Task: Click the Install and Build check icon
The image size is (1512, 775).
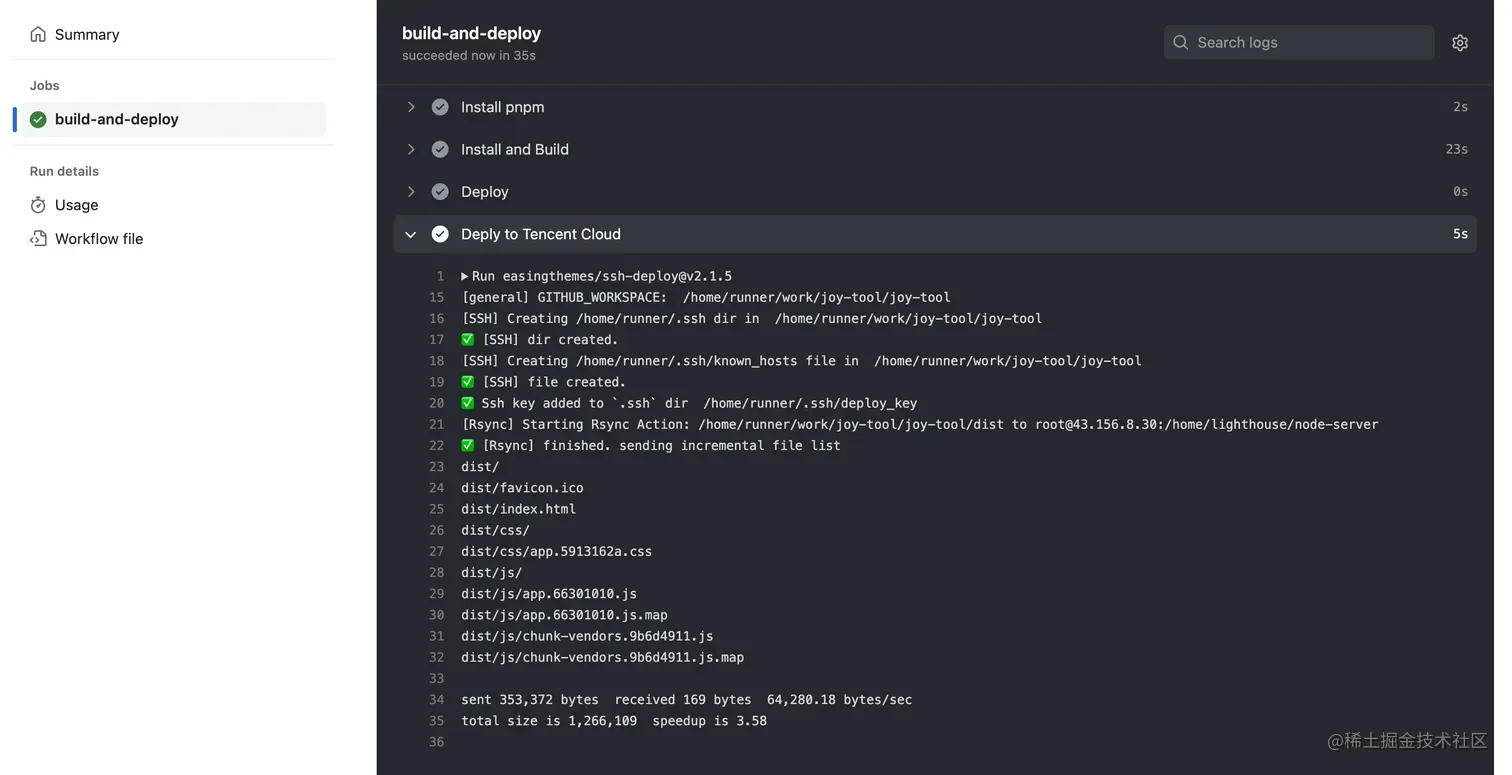Action: click(x=440, y=150)
